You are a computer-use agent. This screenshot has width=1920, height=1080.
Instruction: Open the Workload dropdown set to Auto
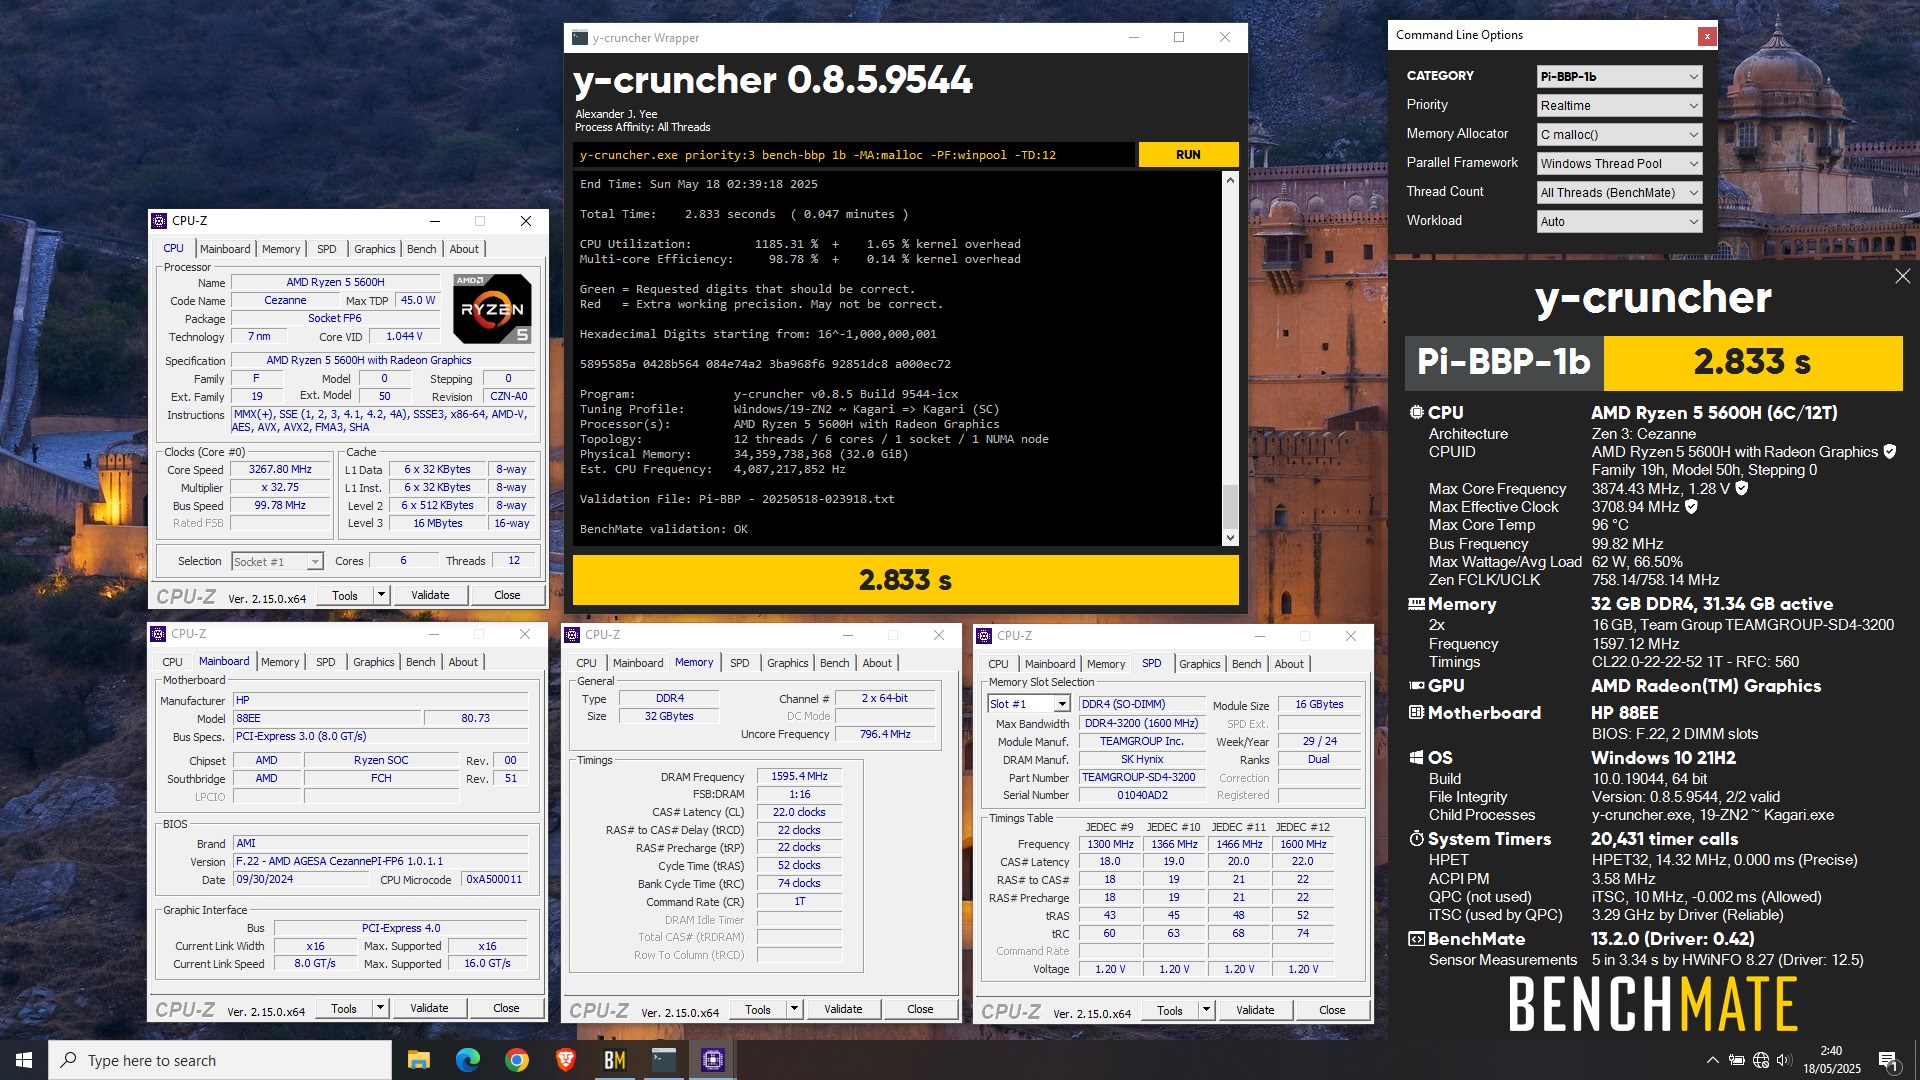tap(1619, 222)
